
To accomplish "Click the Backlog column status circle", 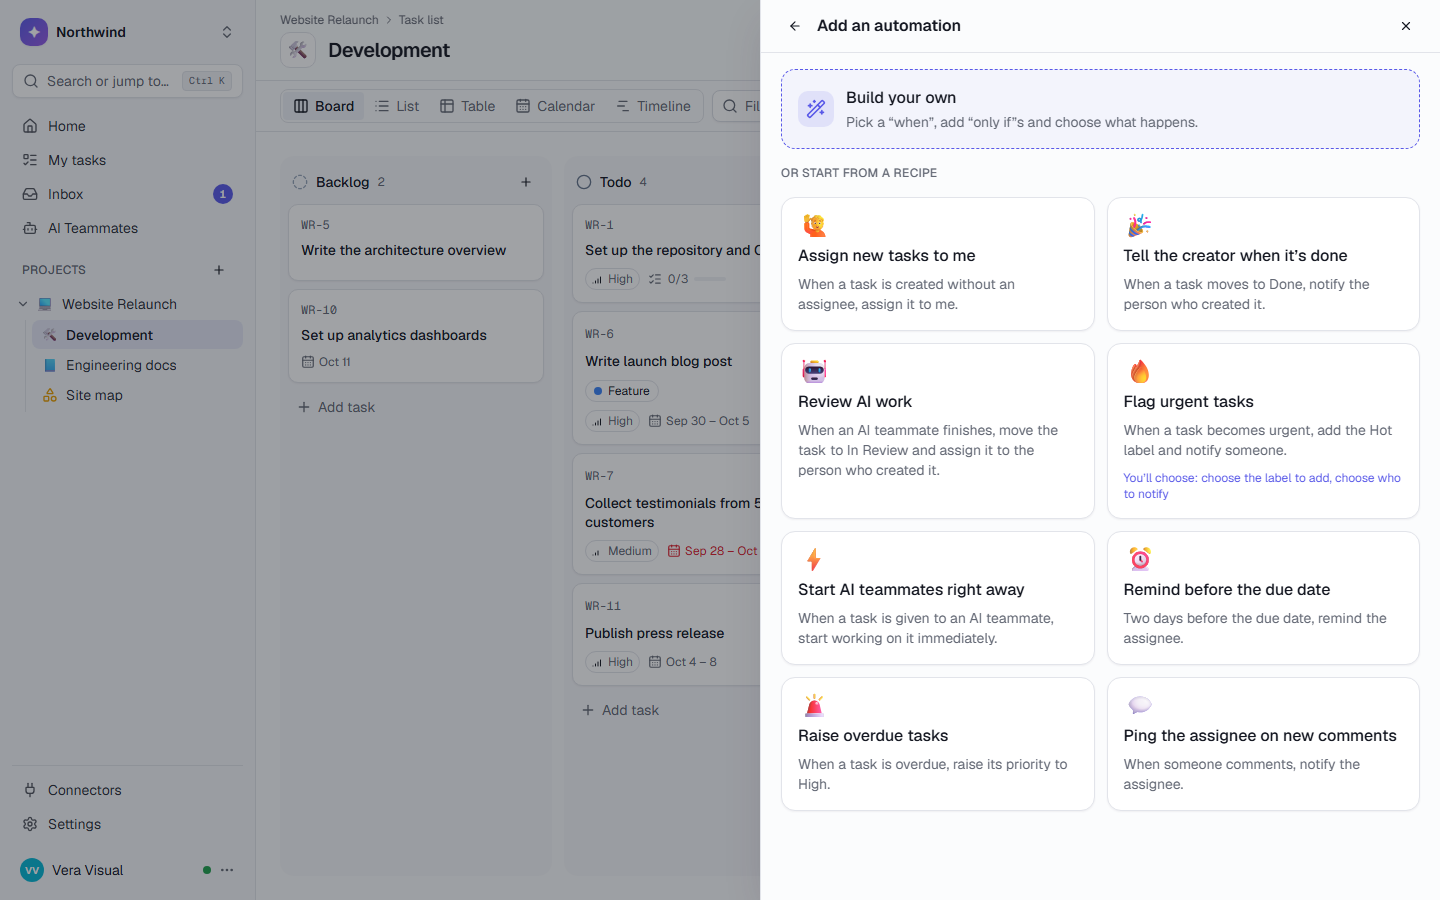I will tap(300, 182).
